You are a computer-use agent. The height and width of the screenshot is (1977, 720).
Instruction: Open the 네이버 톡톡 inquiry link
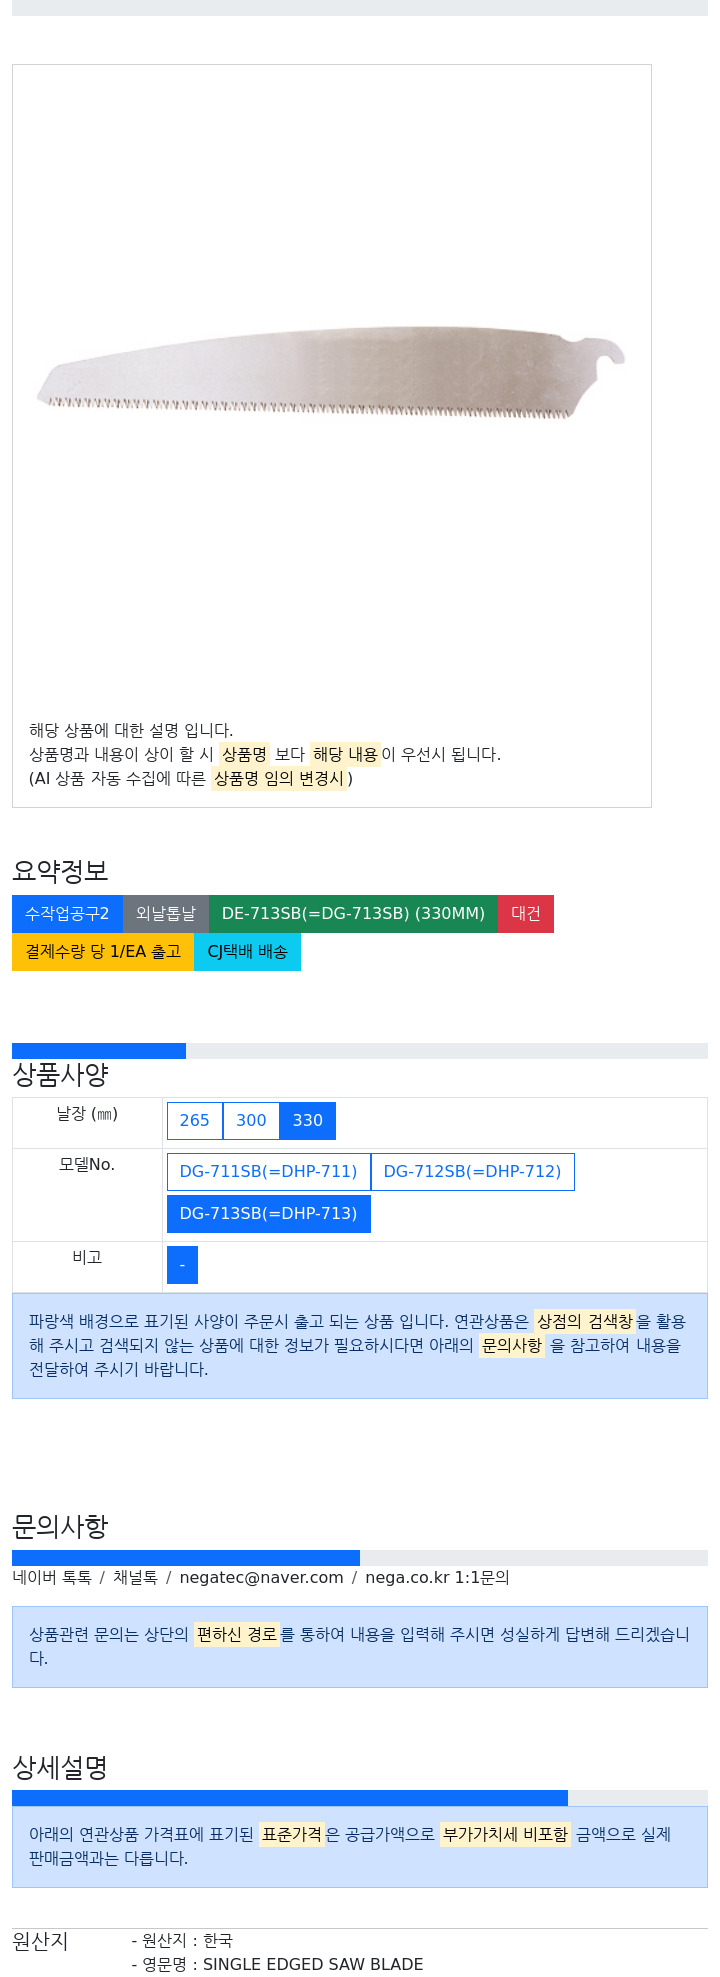[x=52, y=1577]
